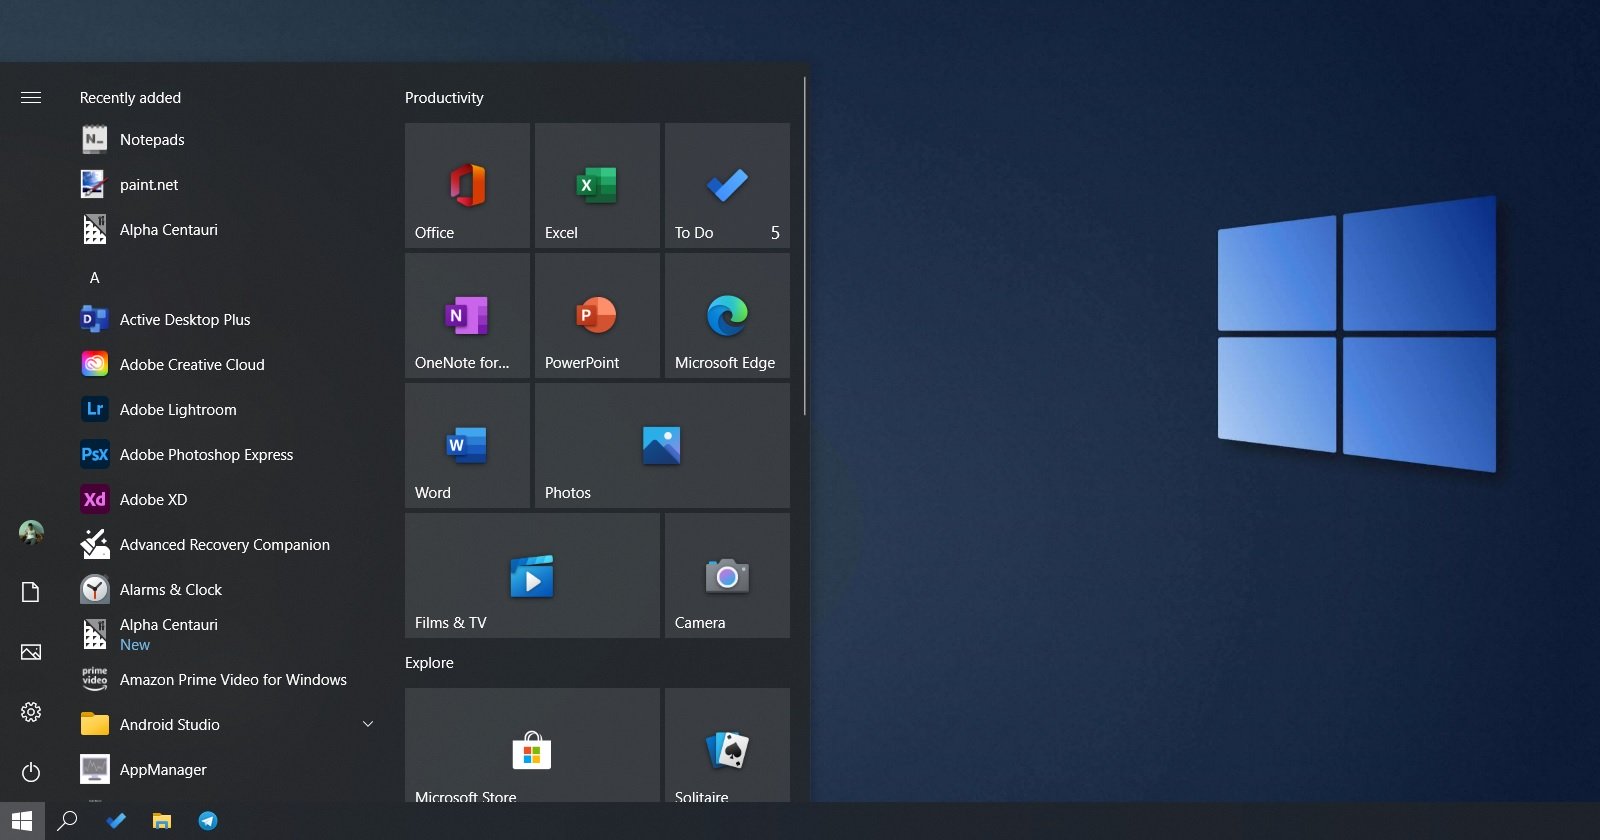Open To Do from the taskbar
This screenshot has height=840, width=1600.
(116, 821)
